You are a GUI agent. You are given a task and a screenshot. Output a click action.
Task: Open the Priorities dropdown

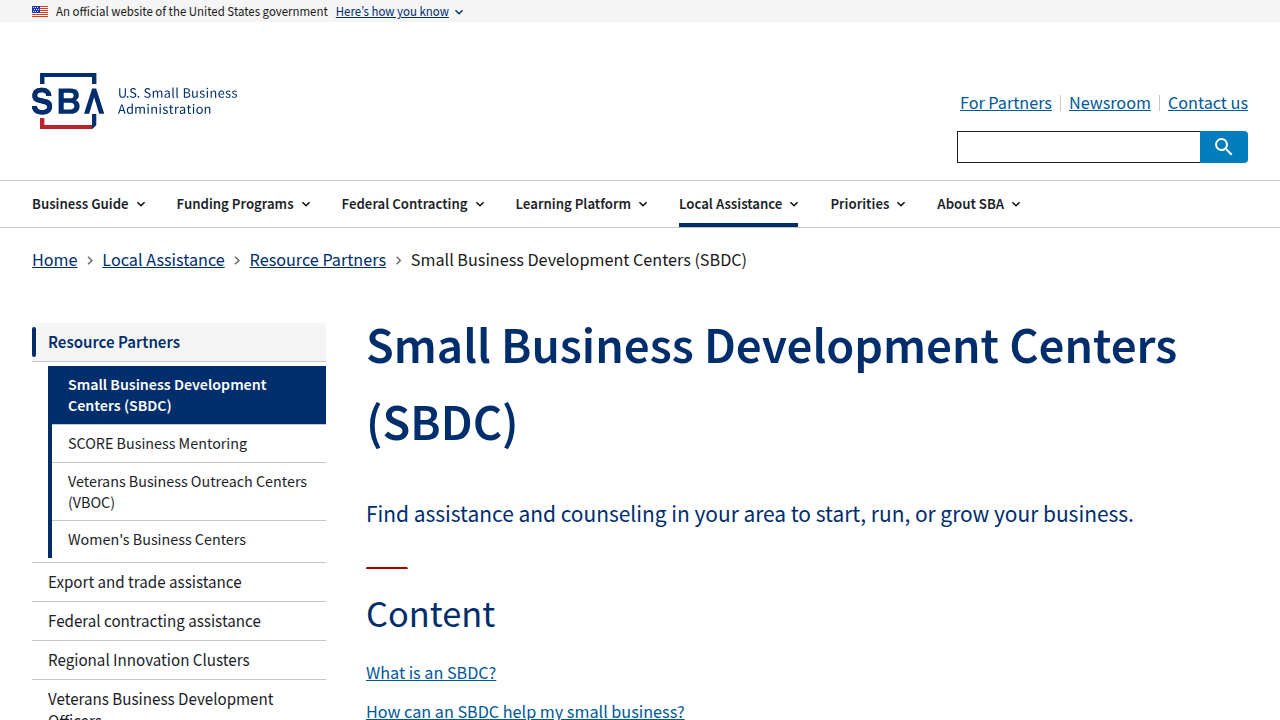click(866, 204)
